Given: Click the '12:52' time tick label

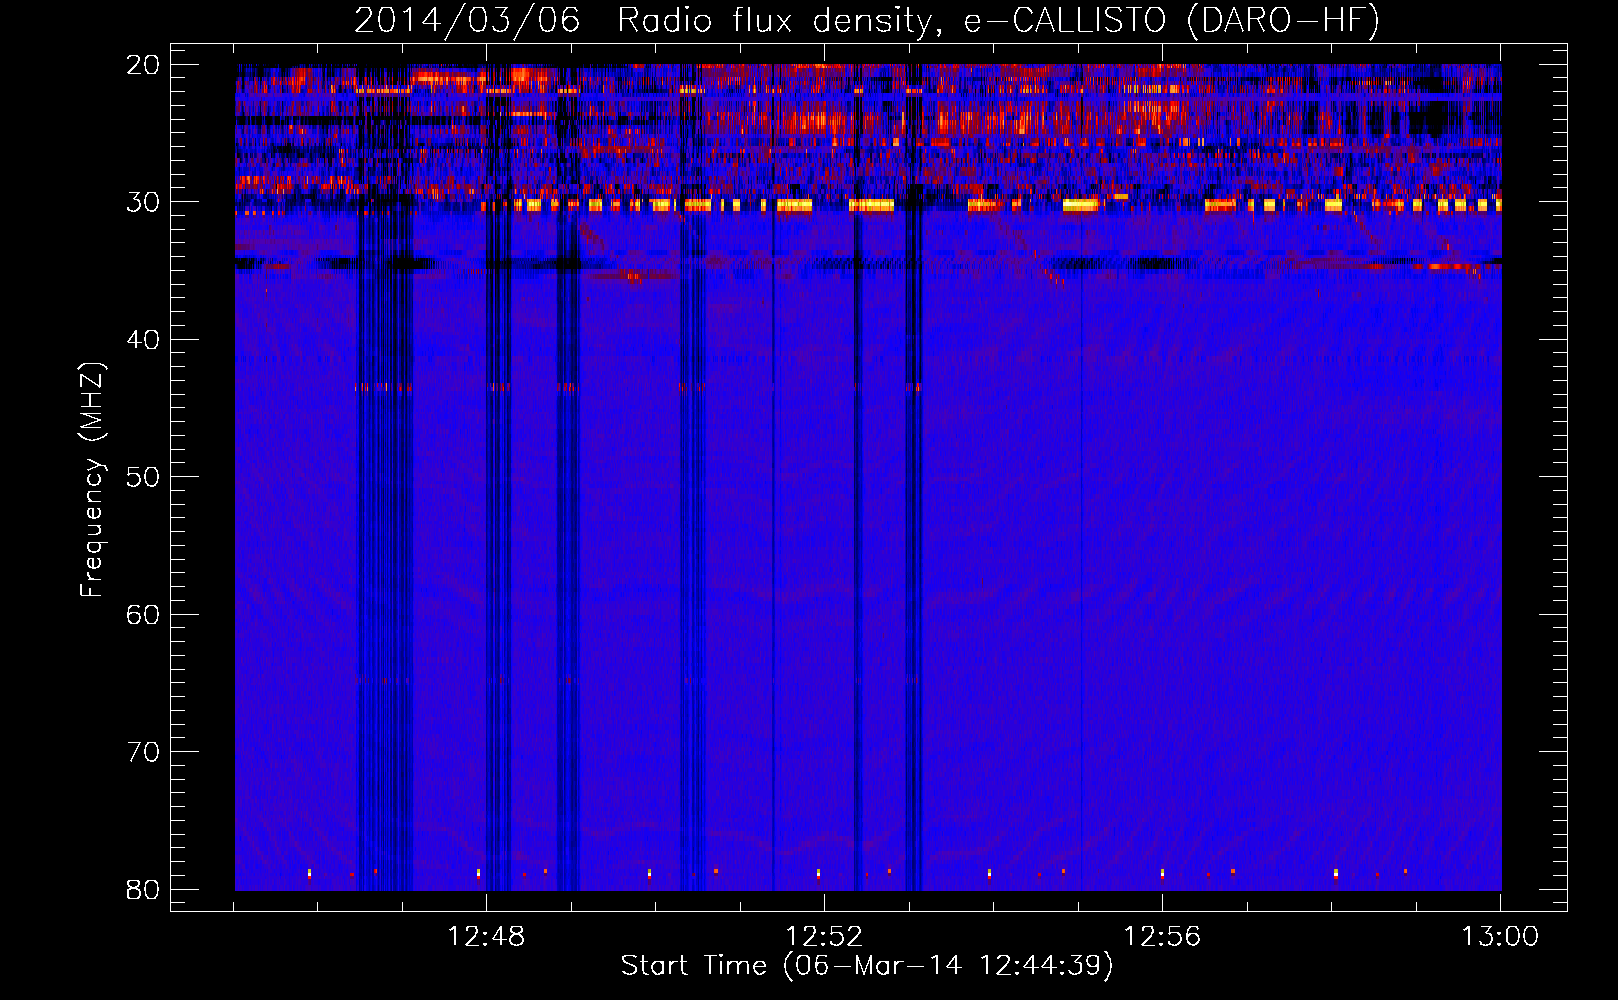Looking at the screenshot, I should point(824,937).
